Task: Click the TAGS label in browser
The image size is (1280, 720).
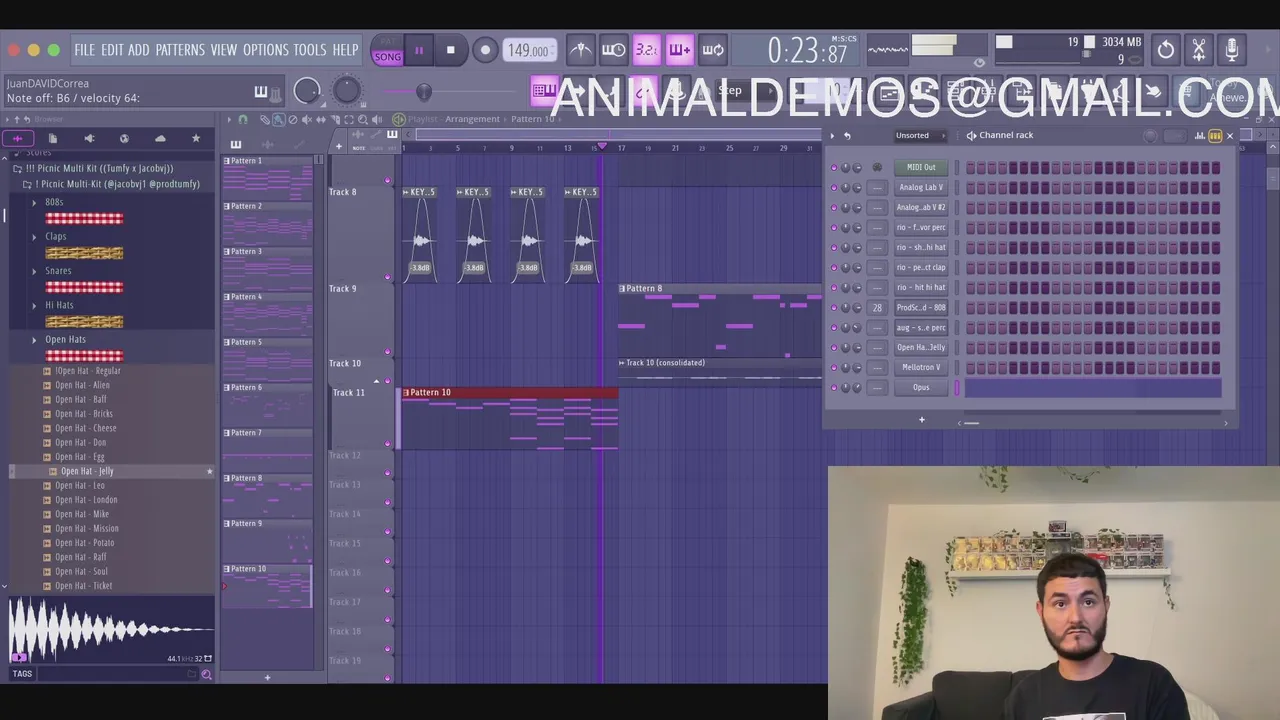Action: pyautogui.click(x=22, y=674)
